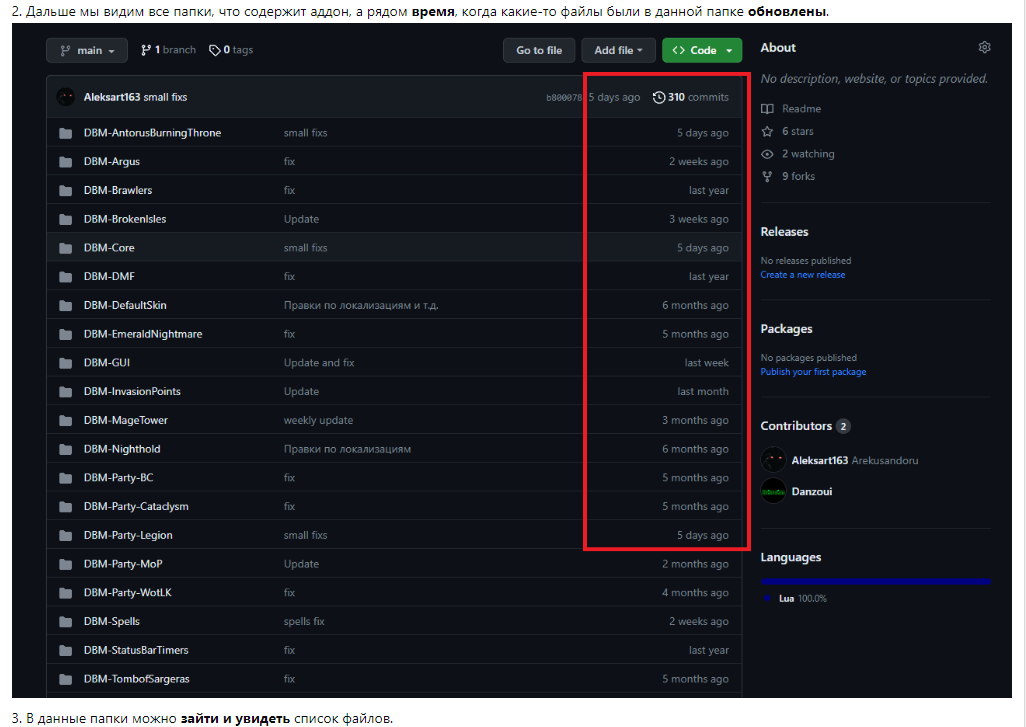1026x727 pixels.
Task: Click the tags icon next to 0 tags
Action: 214,50
